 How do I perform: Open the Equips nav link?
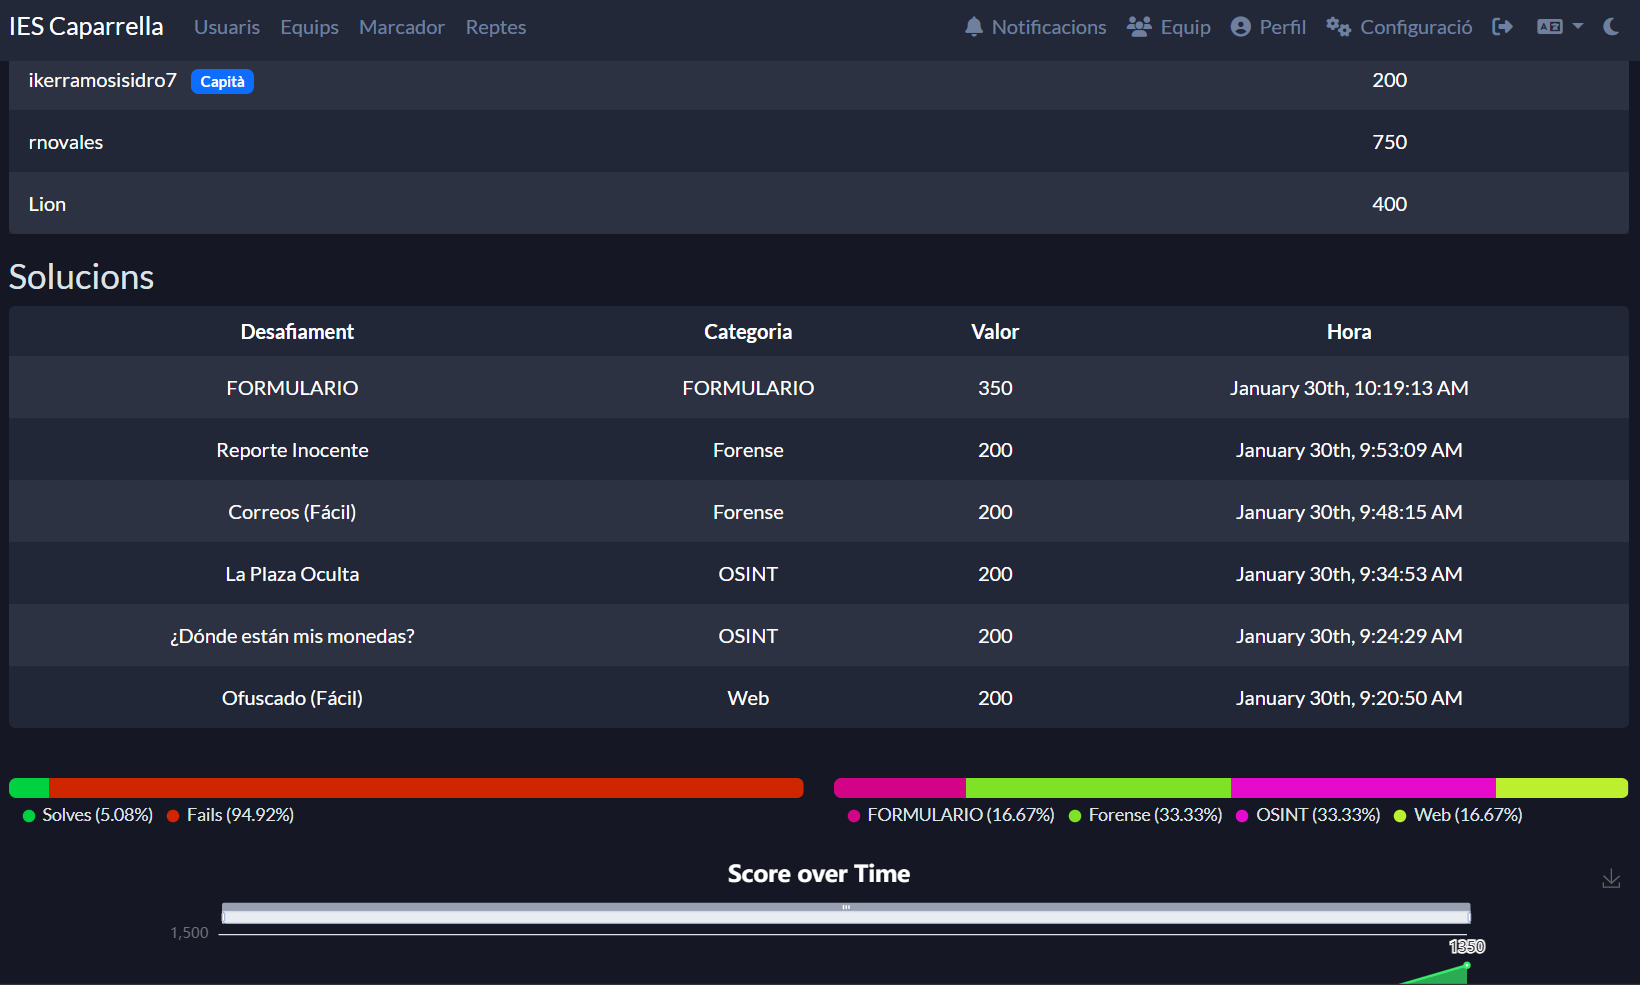click(x=309, y=27)
